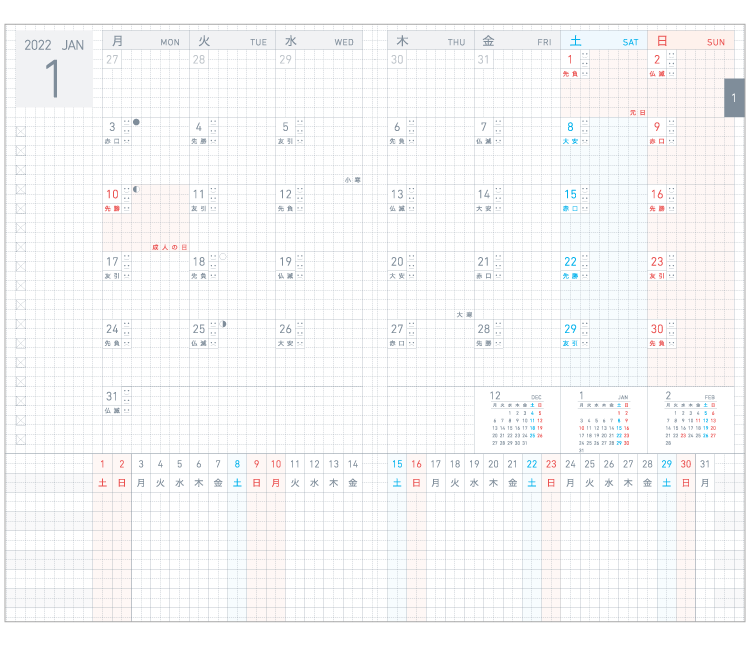Tick the topmost checkbox in the left column
The width and height of the screenshot is (750, 646).
(x=20, y=131)
